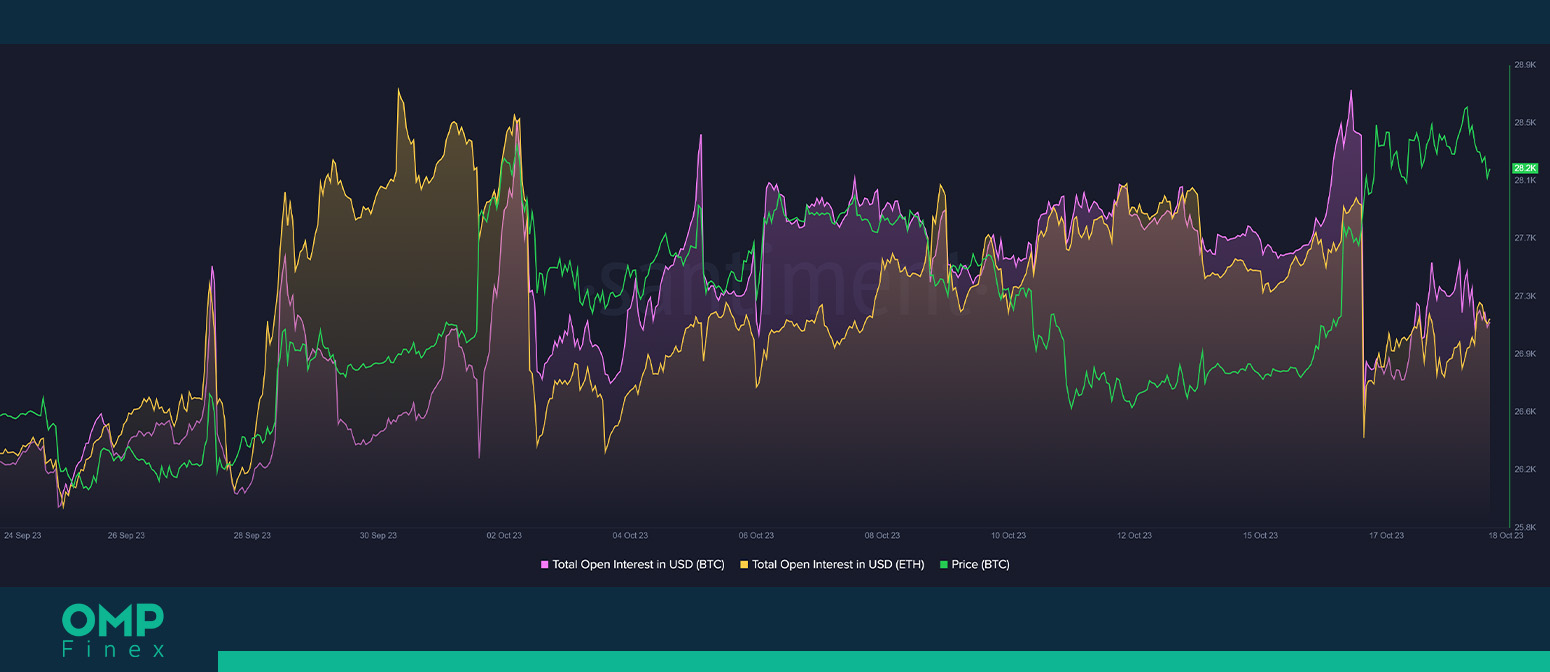
Task: Click the green 28.2K current price tag
Action: point(1525,168)
